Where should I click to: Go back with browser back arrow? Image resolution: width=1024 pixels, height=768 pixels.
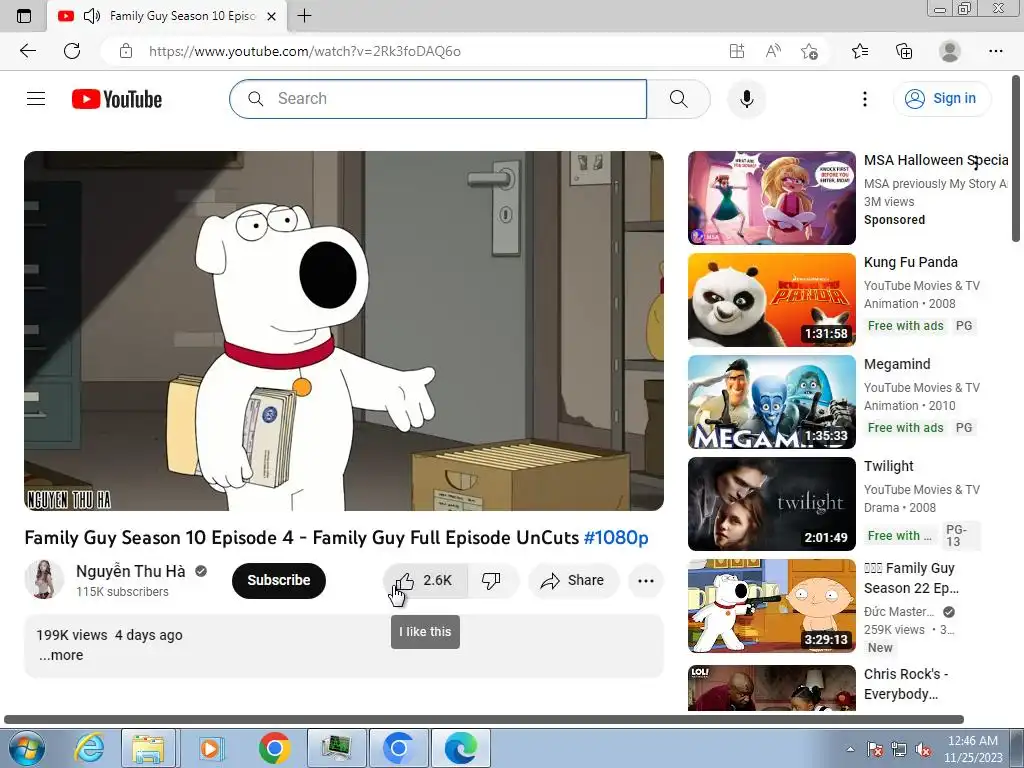(x=28, y=51)
